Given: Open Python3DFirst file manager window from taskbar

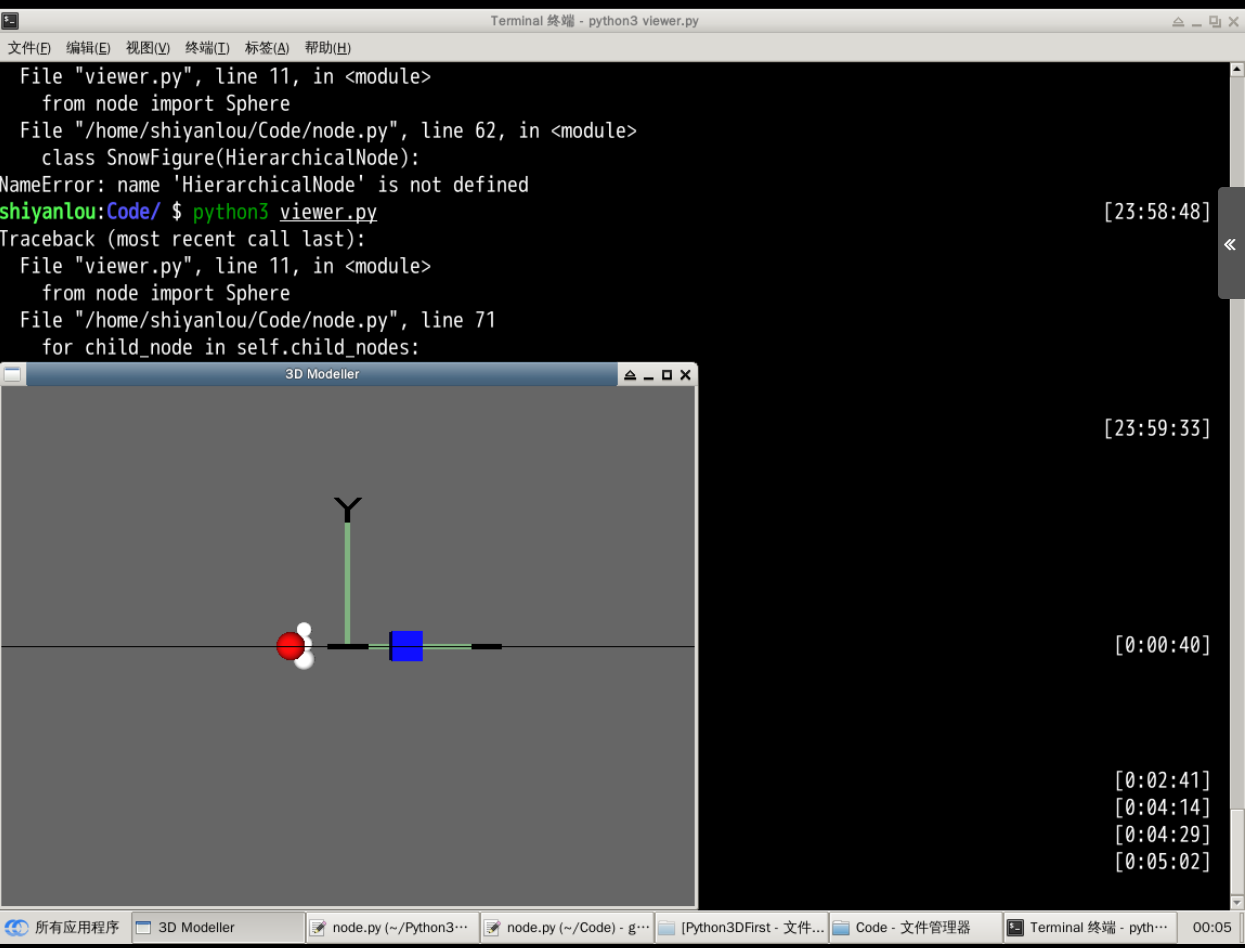Looking at the screenshot, I should [740, 927].
